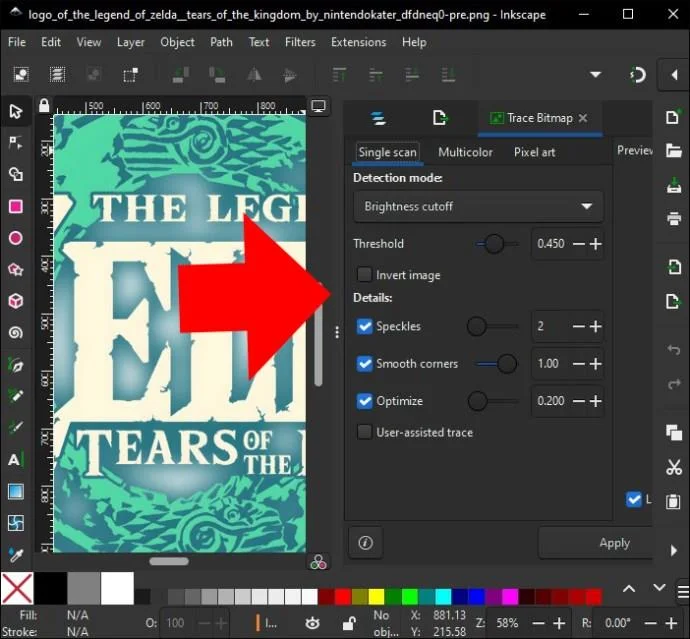Click the Save document icon
This screenshot has width=690, height=639.
tap(673, 185)
